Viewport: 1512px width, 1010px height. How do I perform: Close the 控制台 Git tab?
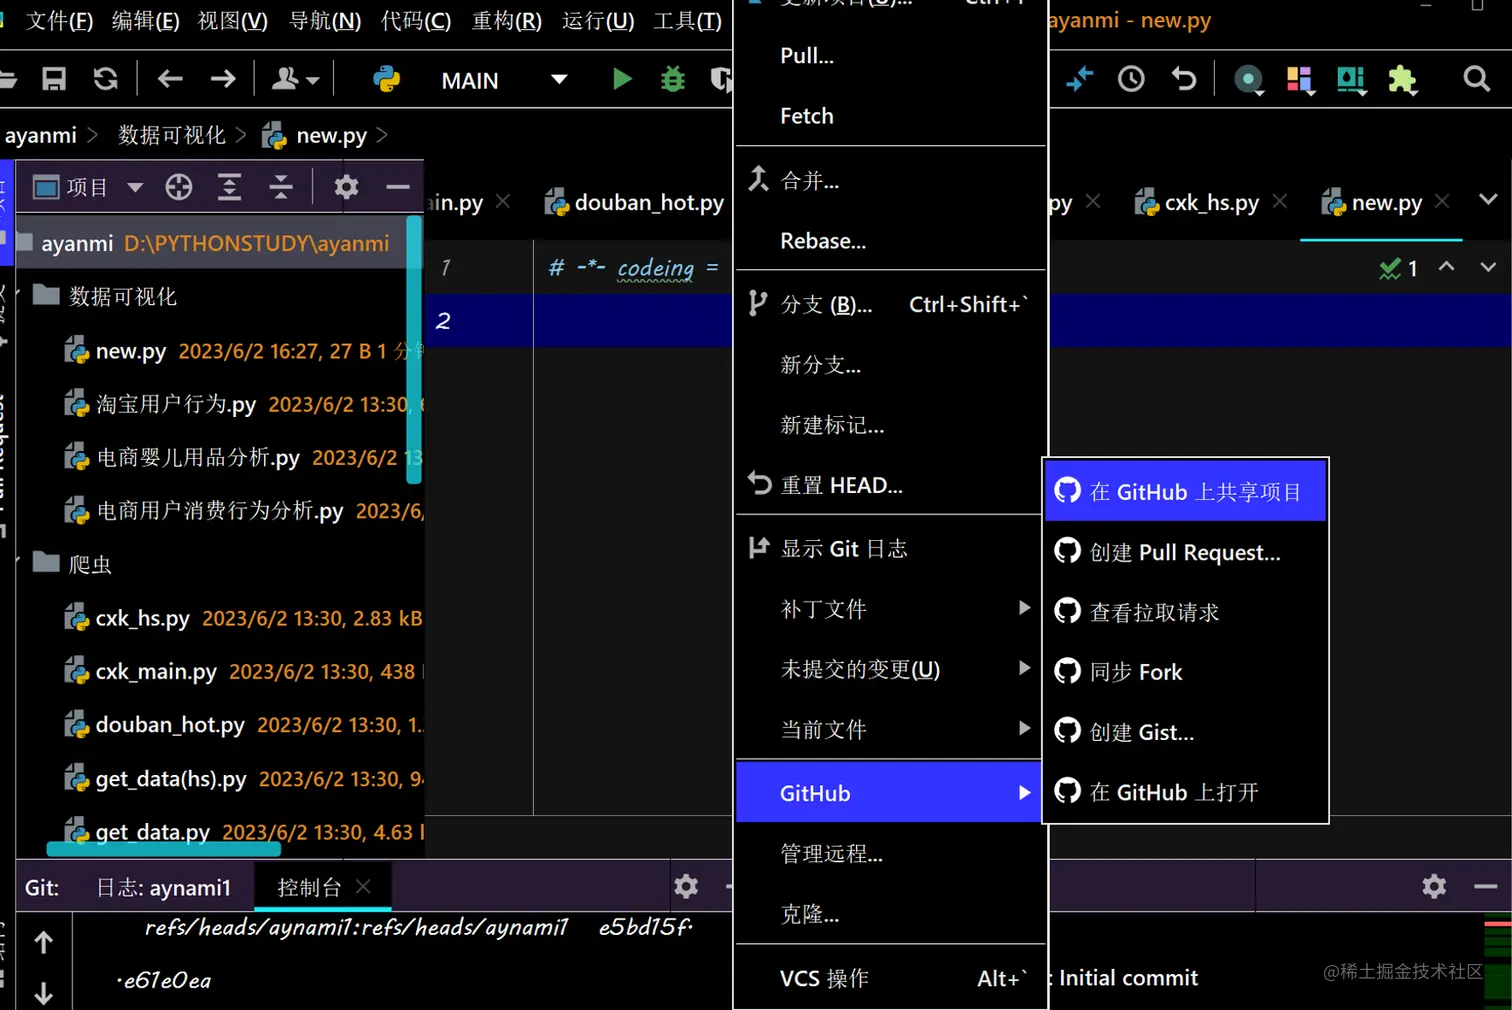[363, 886]
